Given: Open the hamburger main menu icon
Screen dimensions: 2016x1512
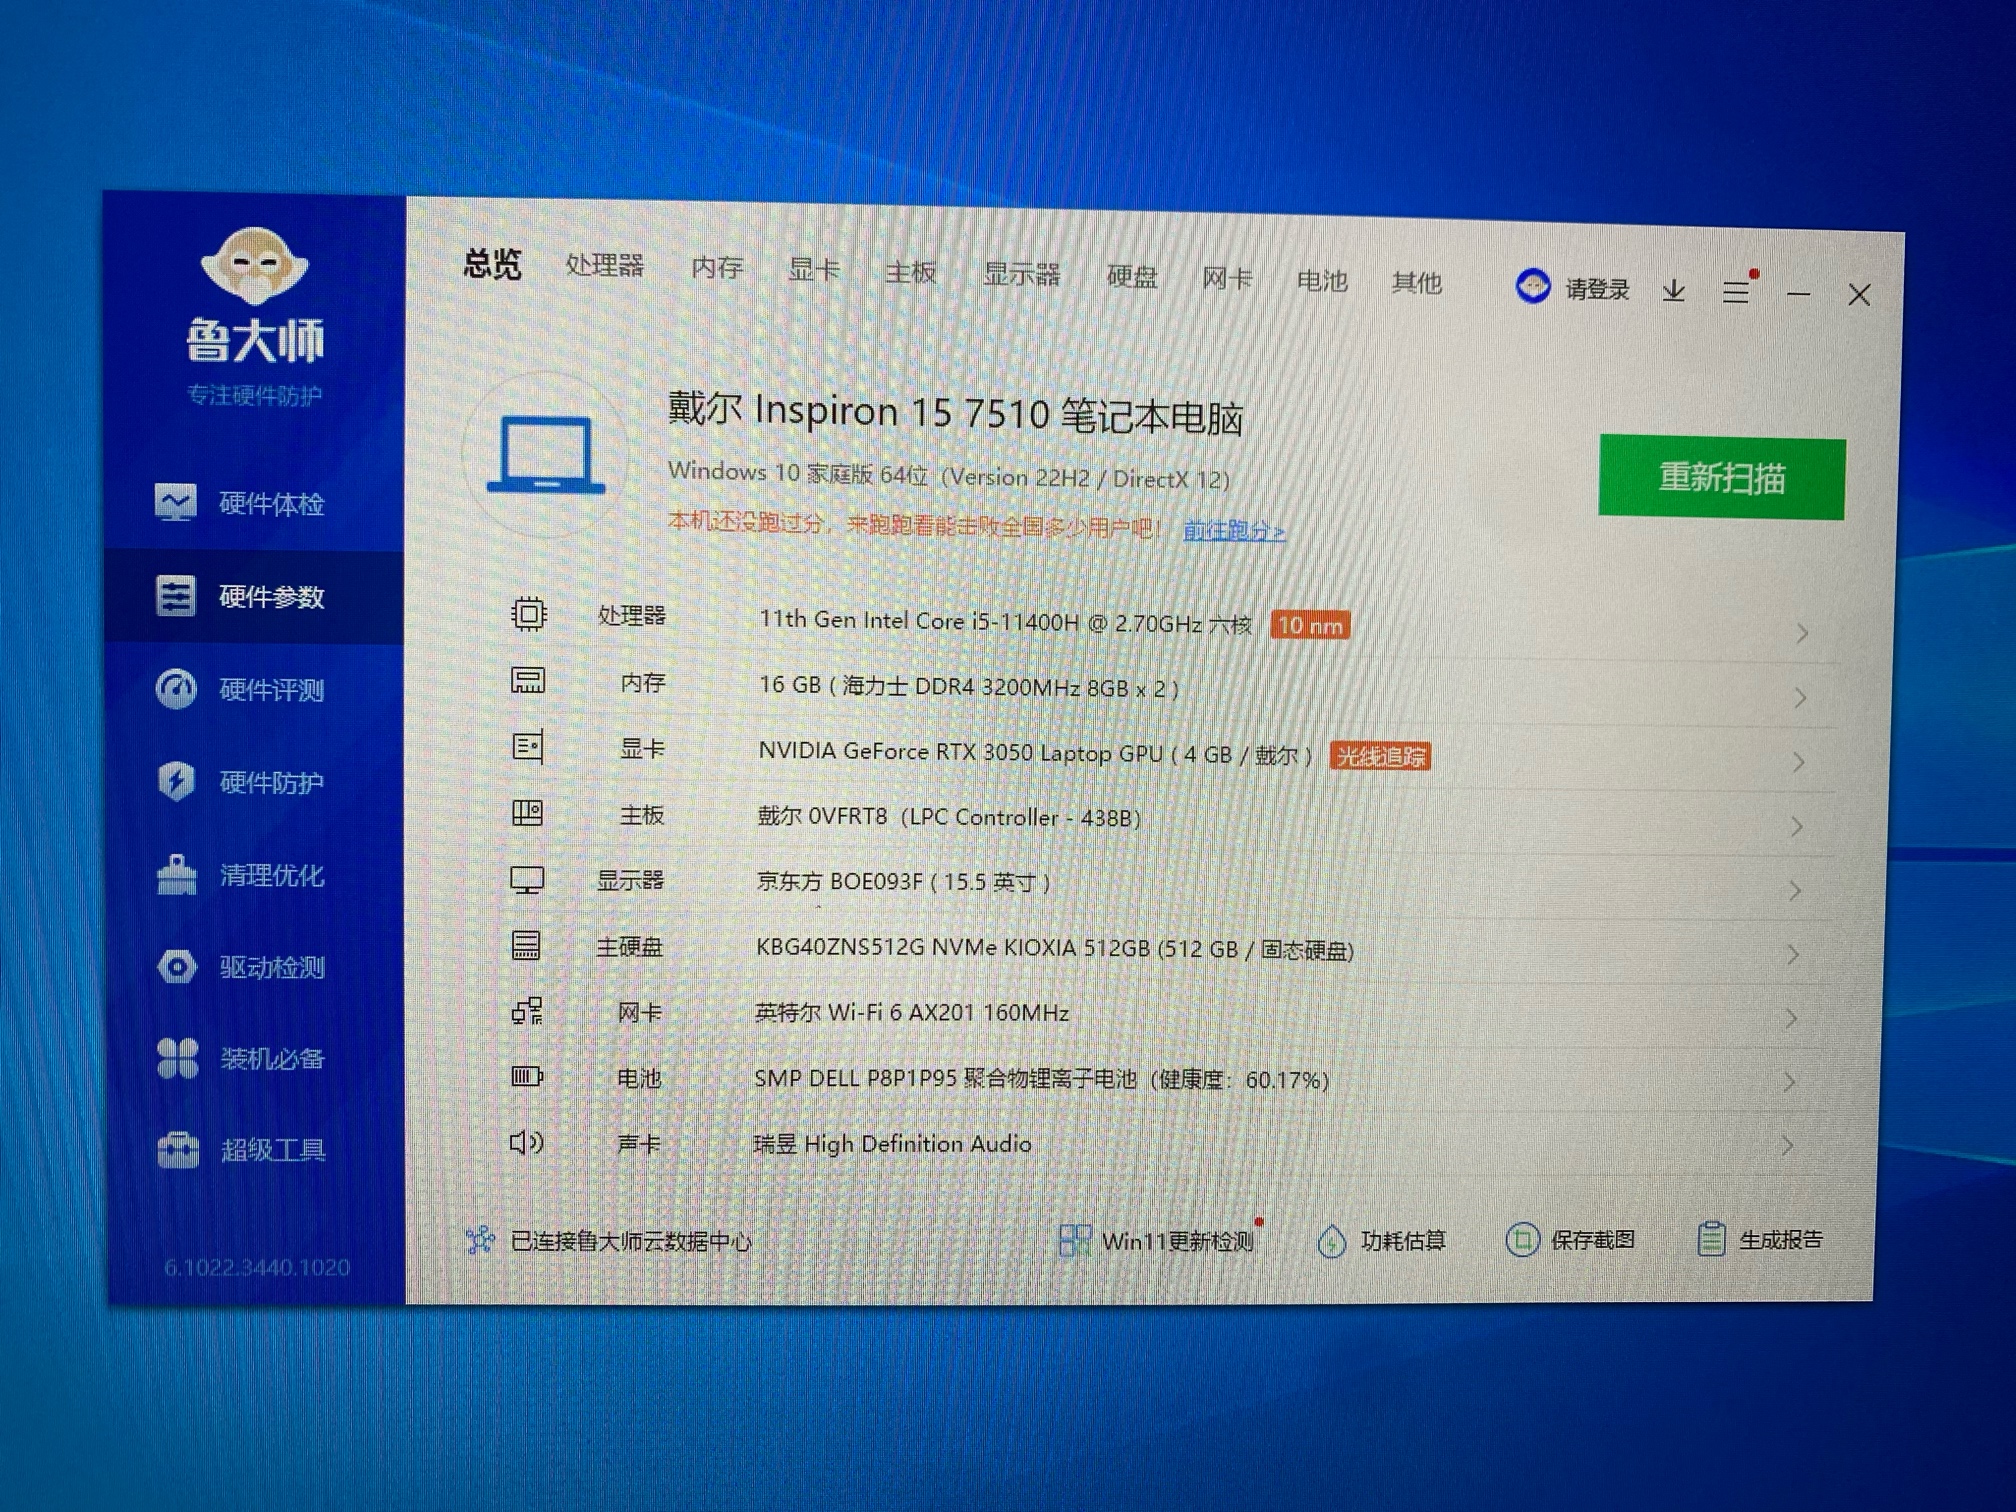Looking at the screenshot, I should (x=1736, y=292).
